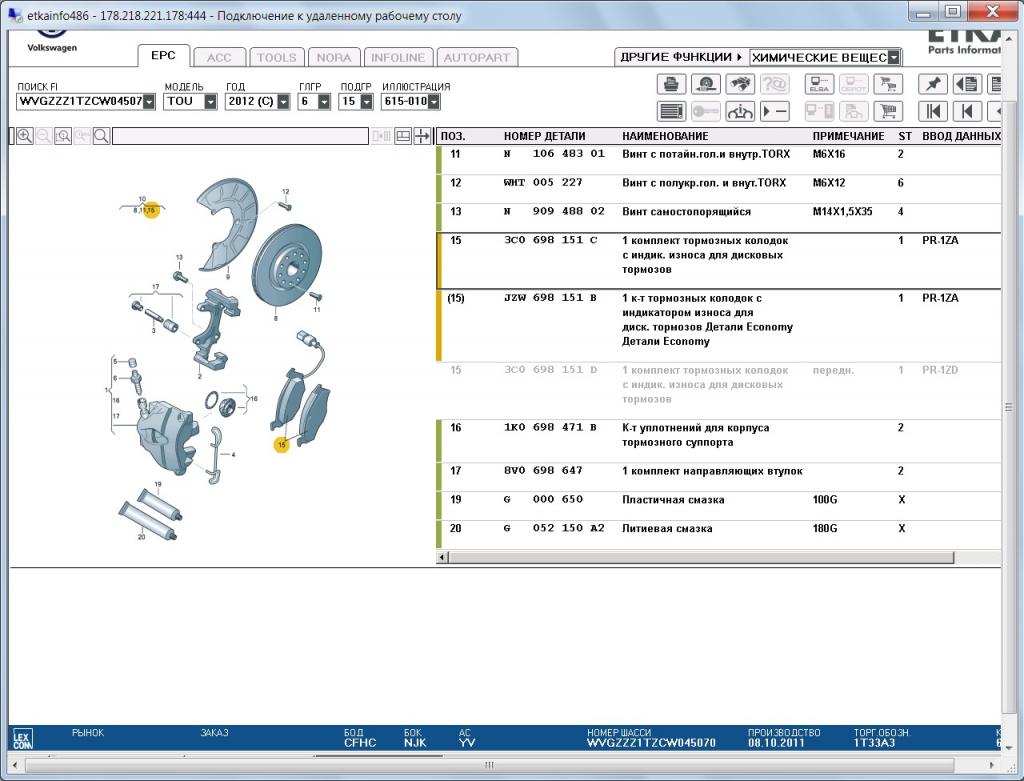Switch to the INFOLINE tab
The height and width of the screenshot is (781, 1024).
click(x=398, y=57)
